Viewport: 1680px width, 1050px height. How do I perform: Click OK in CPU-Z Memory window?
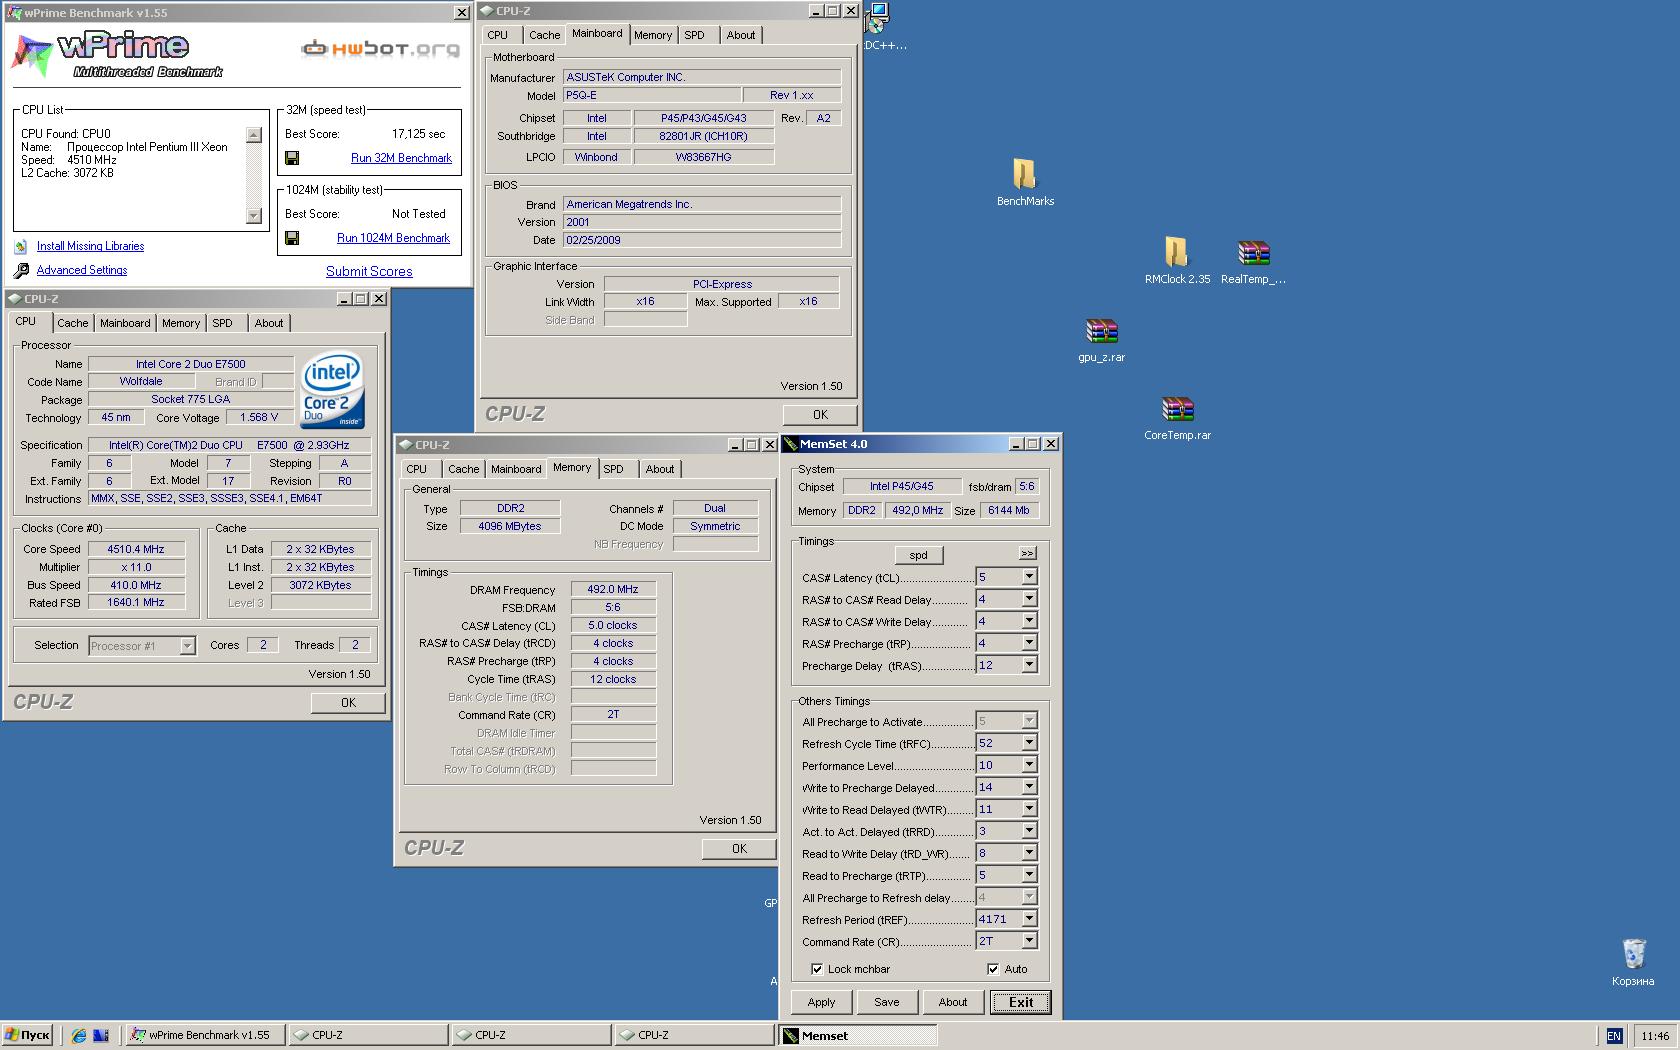tap(739, 849)
